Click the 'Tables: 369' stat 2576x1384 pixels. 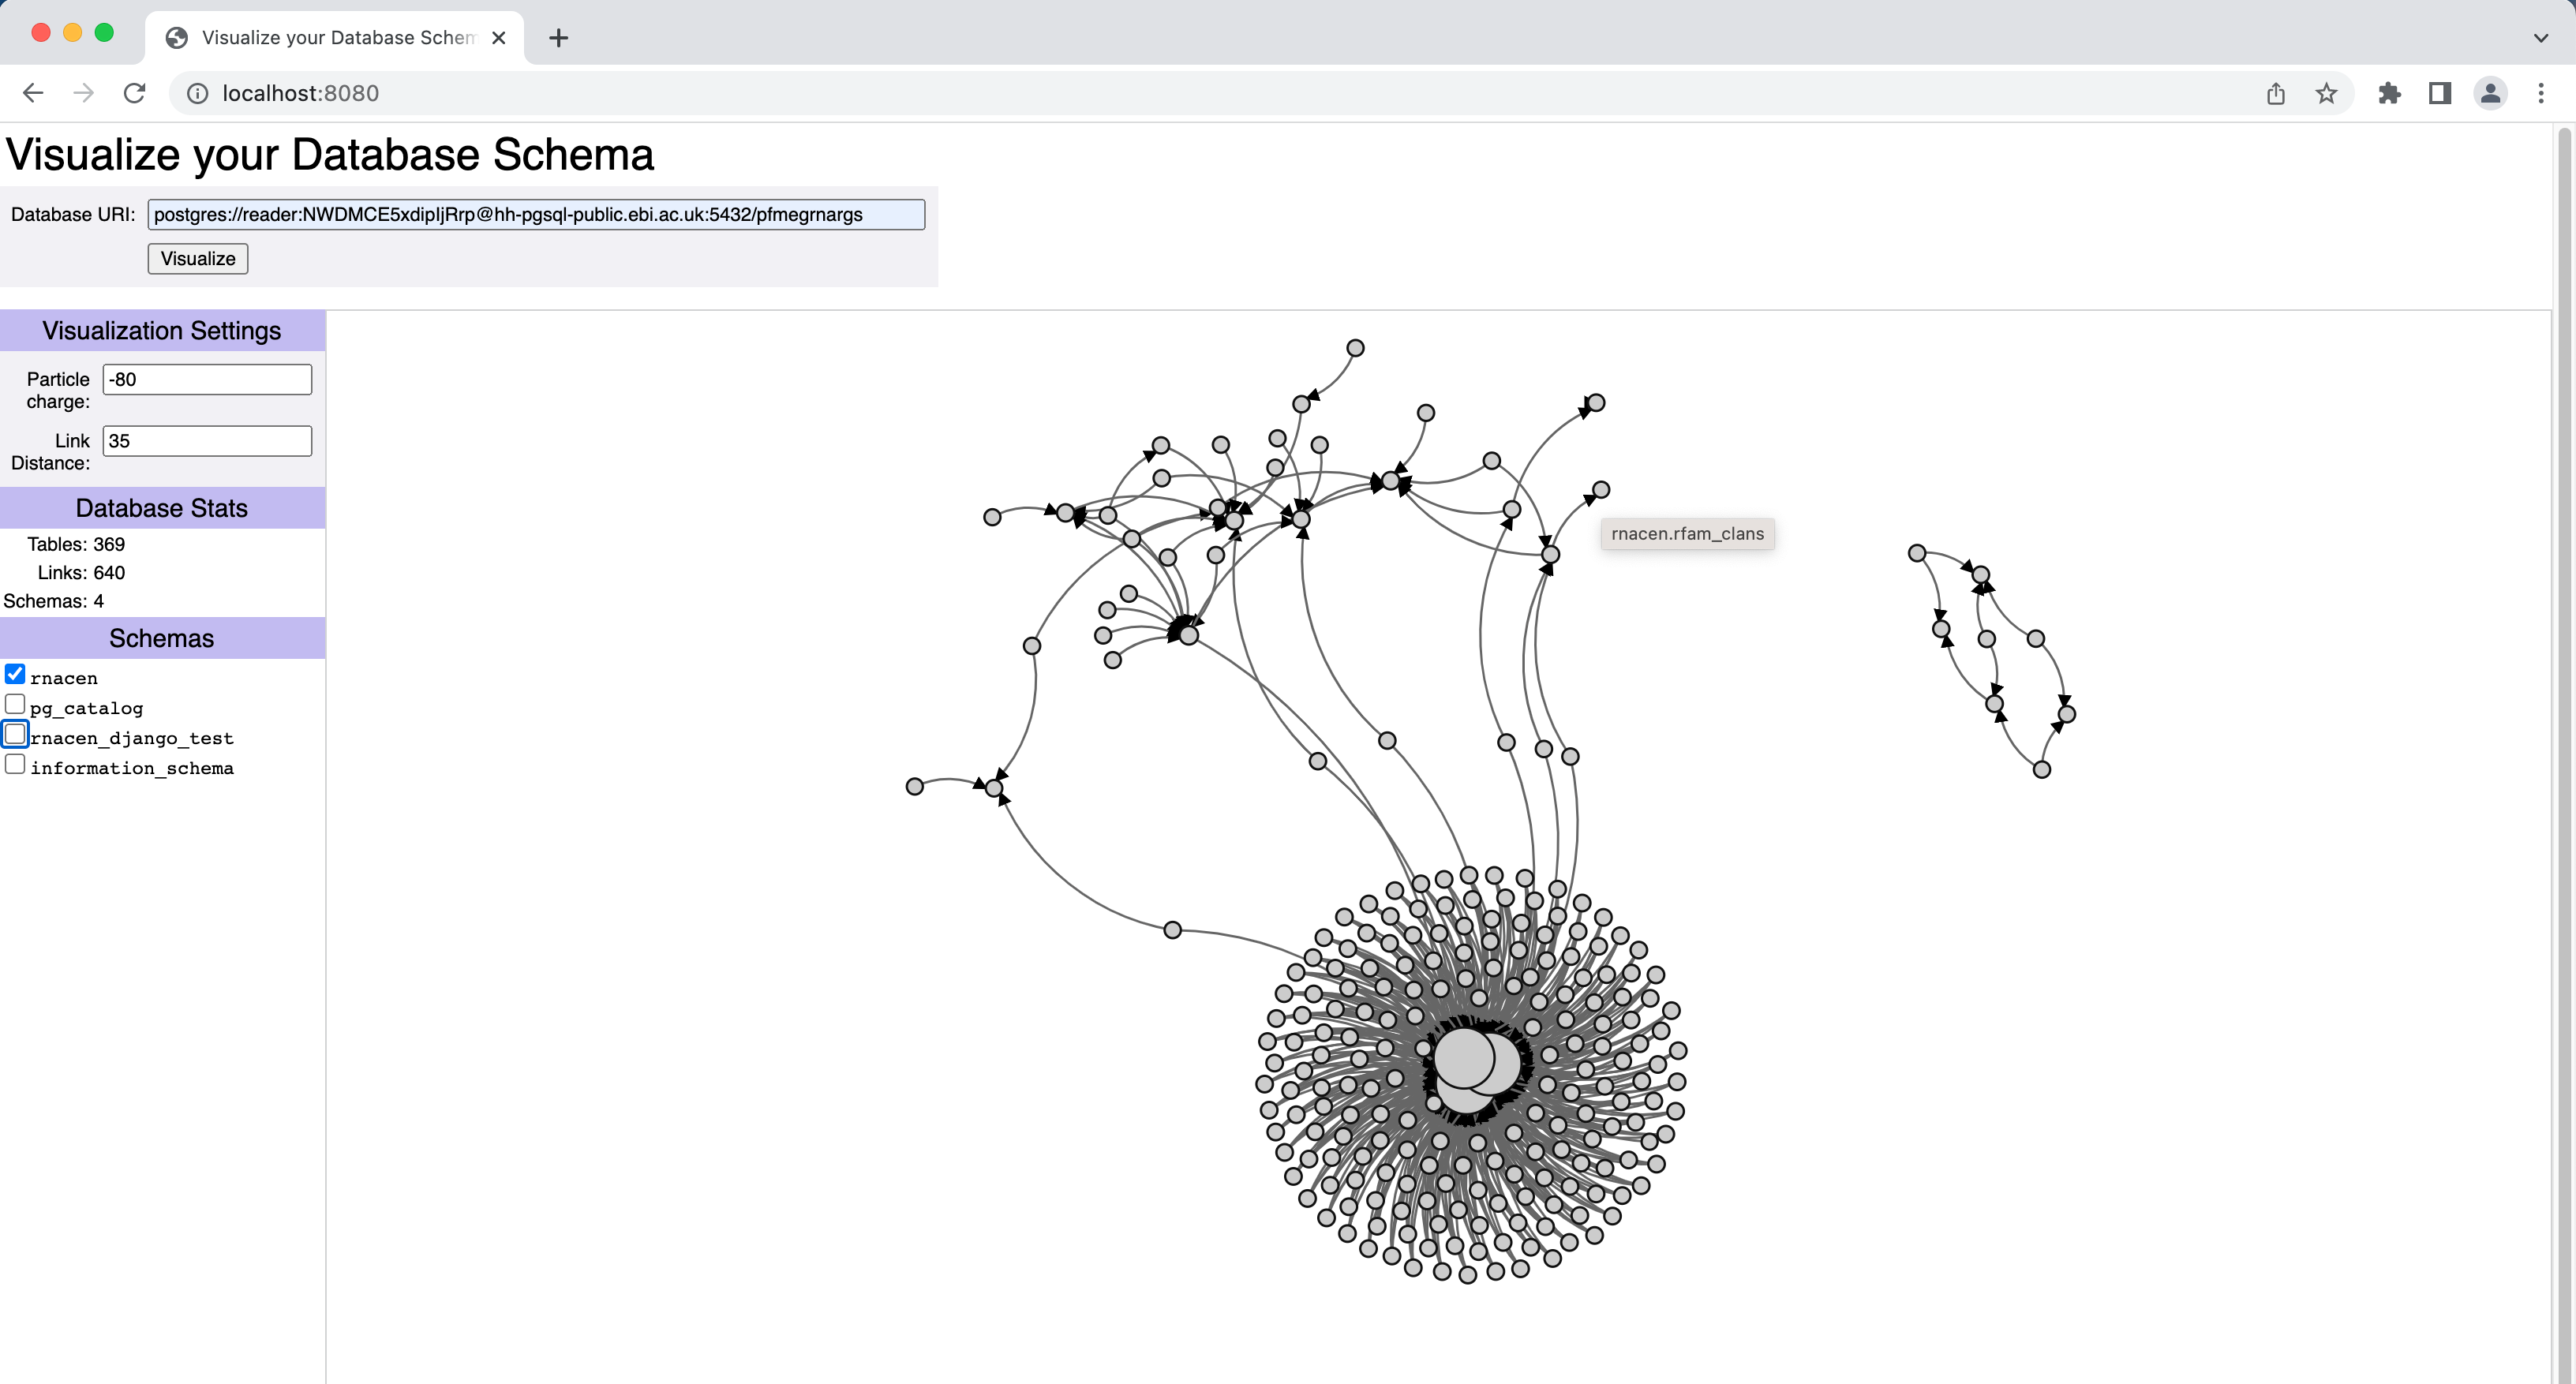click(x=76, y=544)
